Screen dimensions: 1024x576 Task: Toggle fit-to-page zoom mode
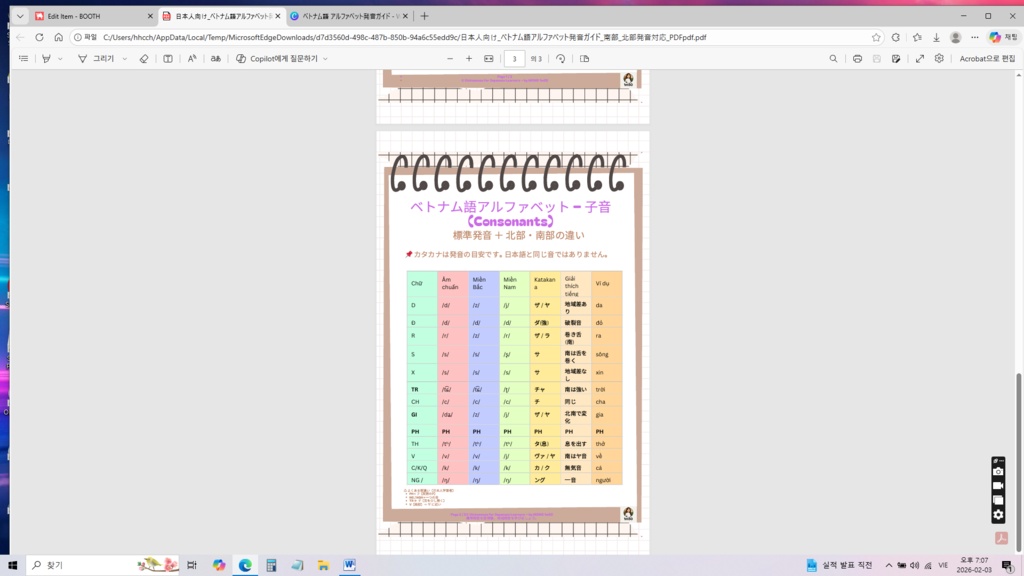click(x=489, y=58)
